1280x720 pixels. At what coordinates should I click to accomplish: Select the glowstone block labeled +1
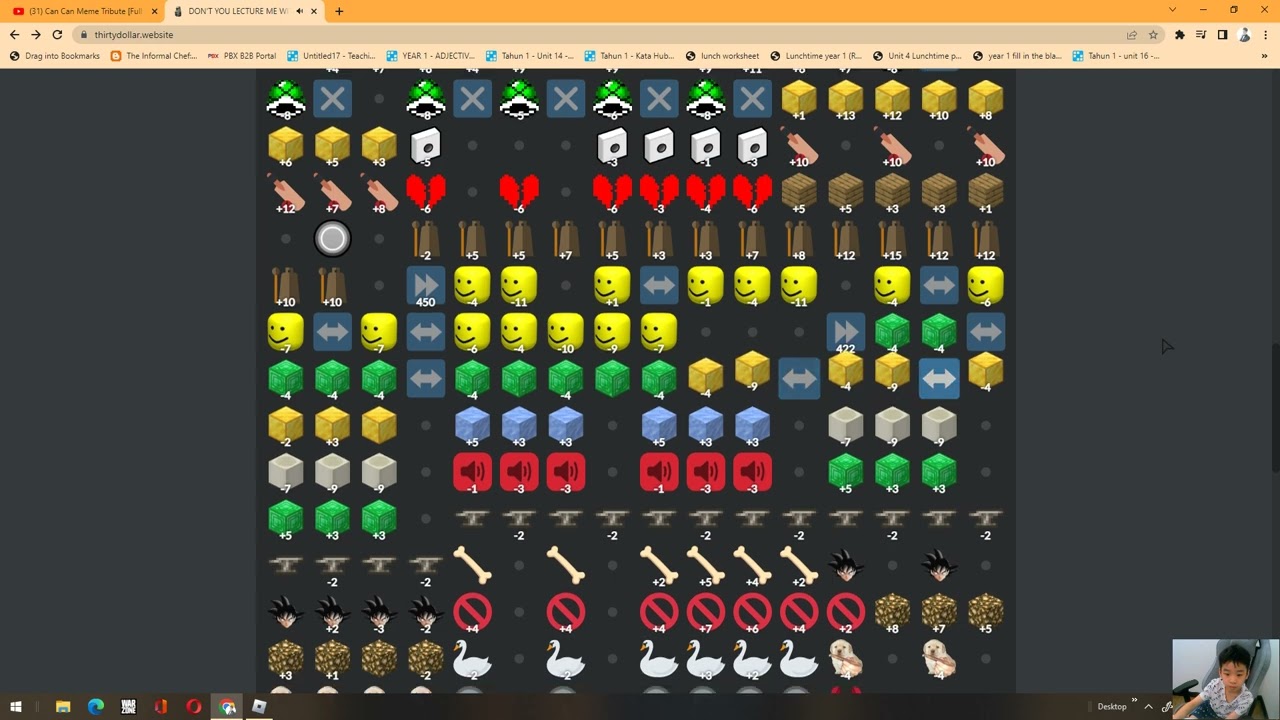(x=332, y=660)
